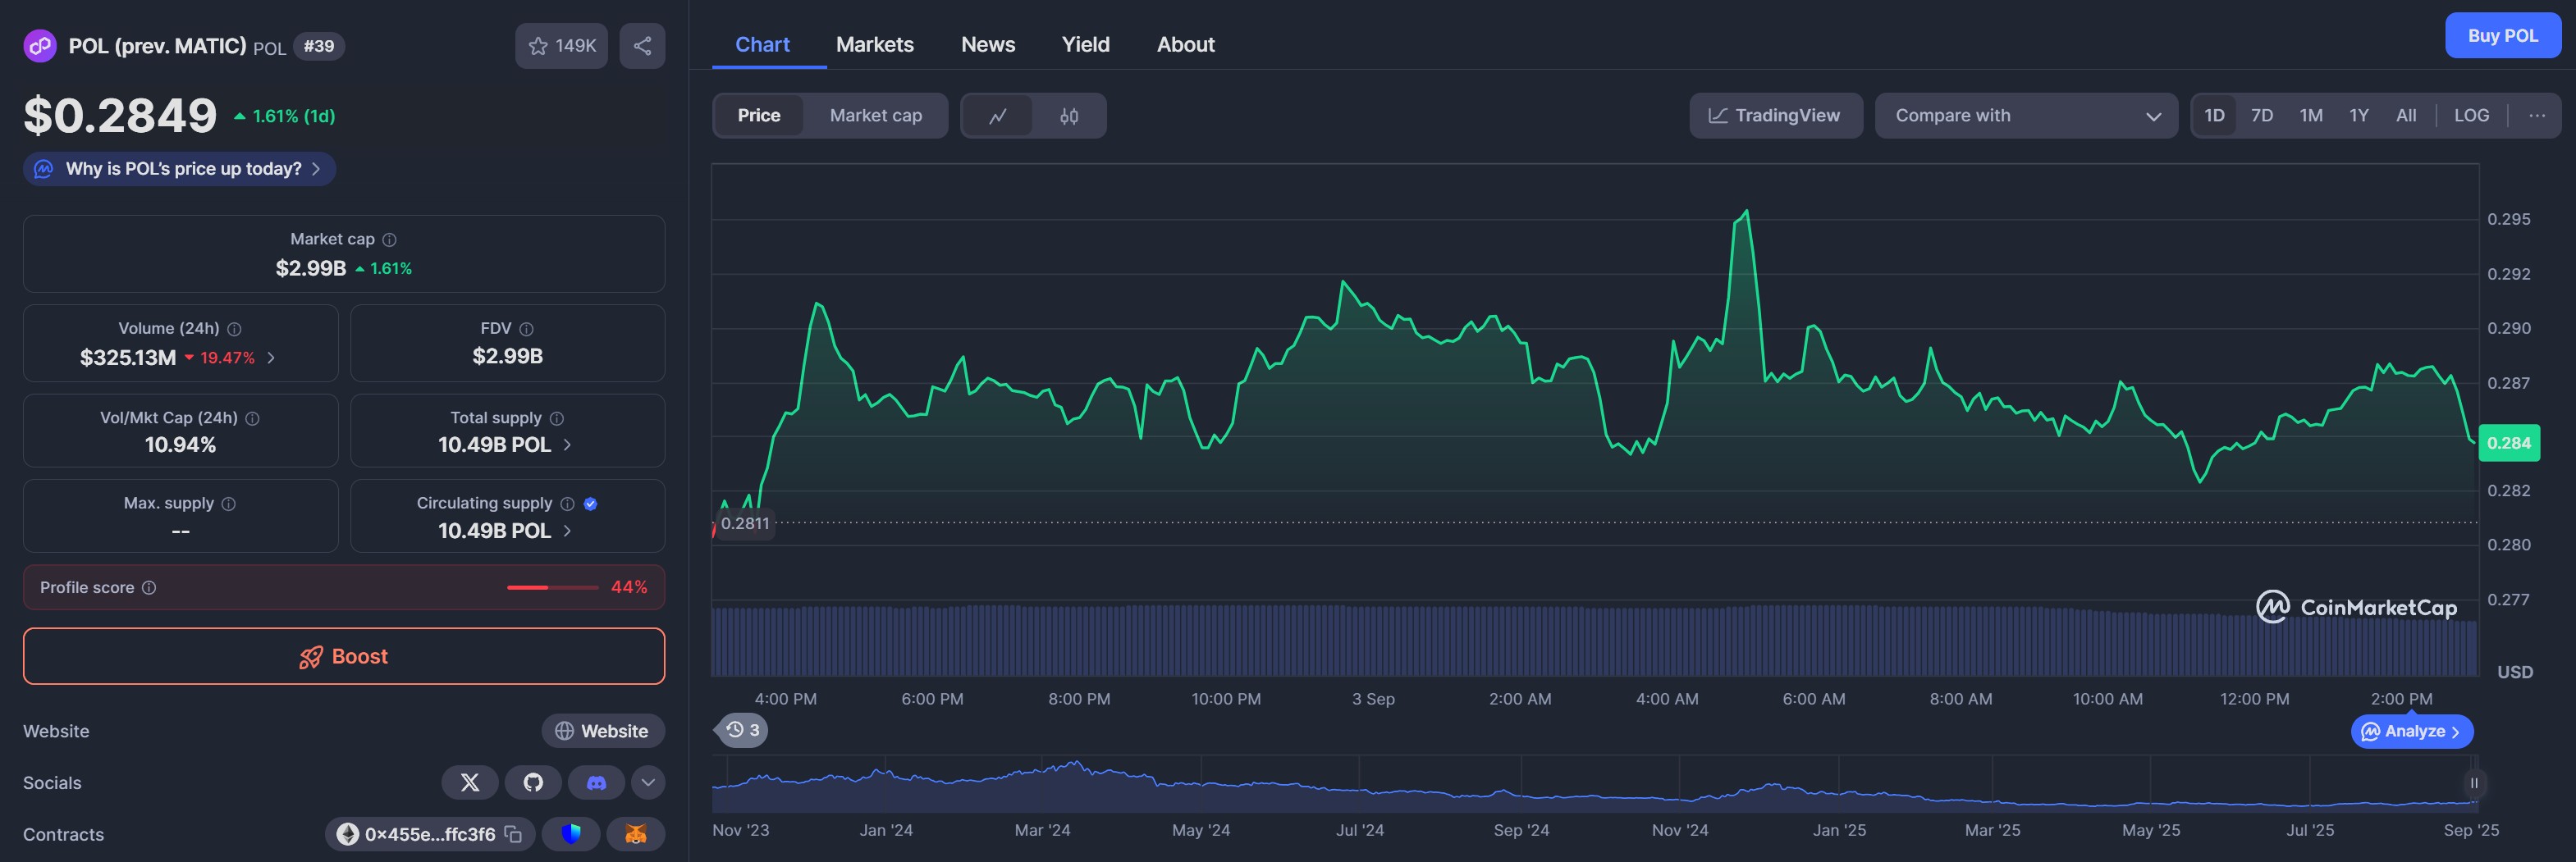Expand more social links chevron
Viewport: 2576px width, 862px height.
648,782
